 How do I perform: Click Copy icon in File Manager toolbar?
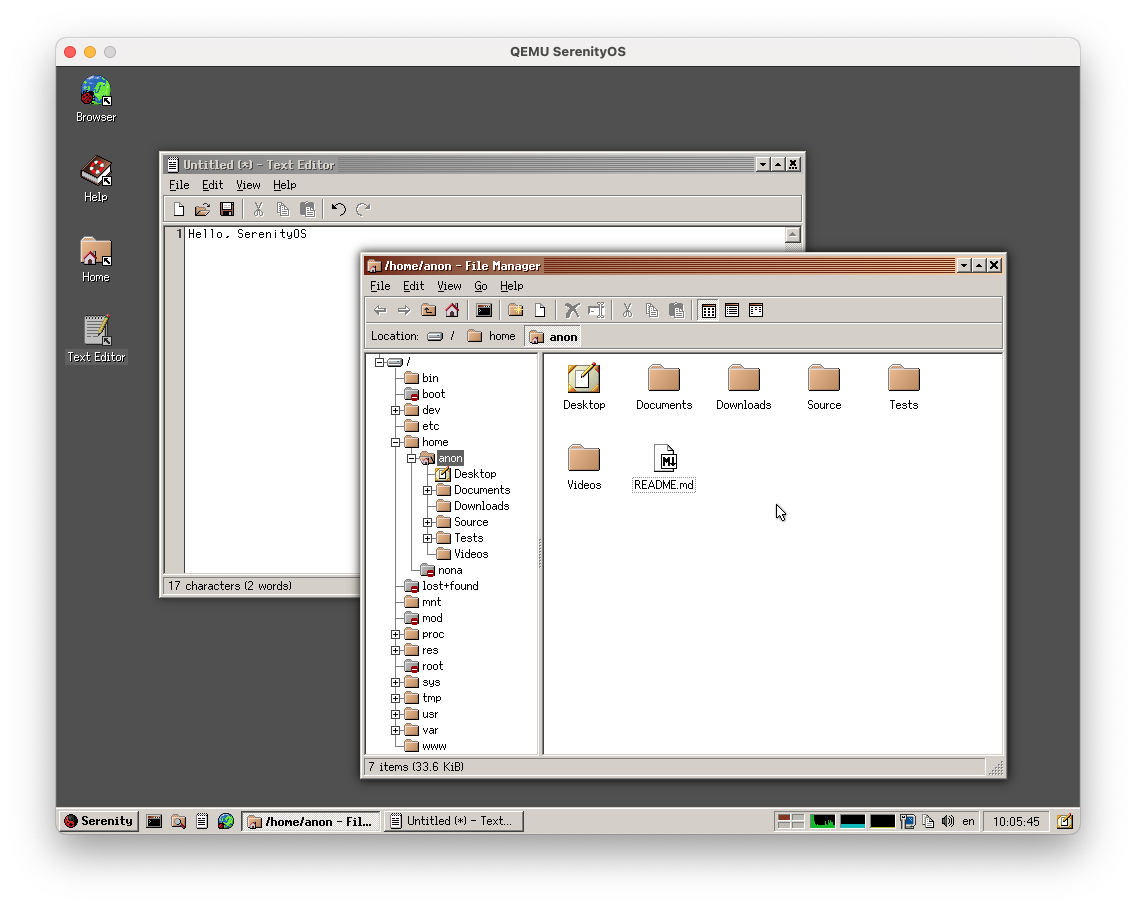pyautogui.click(x=652, y=311)
